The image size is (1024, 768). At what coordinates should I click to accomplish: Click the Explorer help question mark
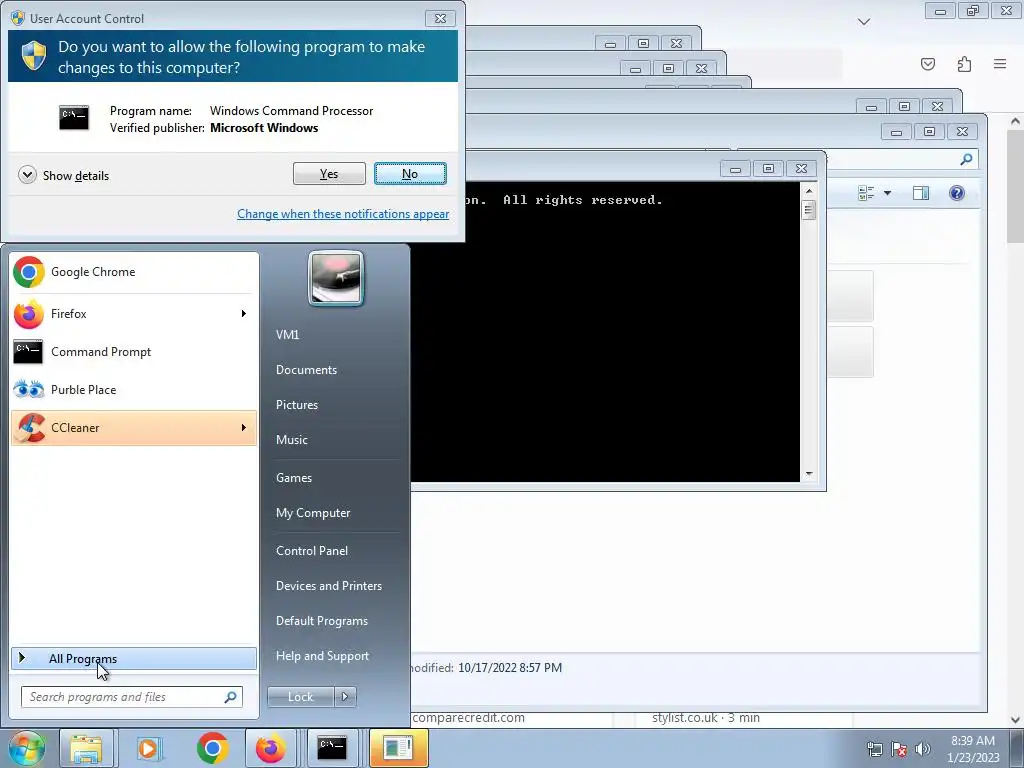(957, 193)
